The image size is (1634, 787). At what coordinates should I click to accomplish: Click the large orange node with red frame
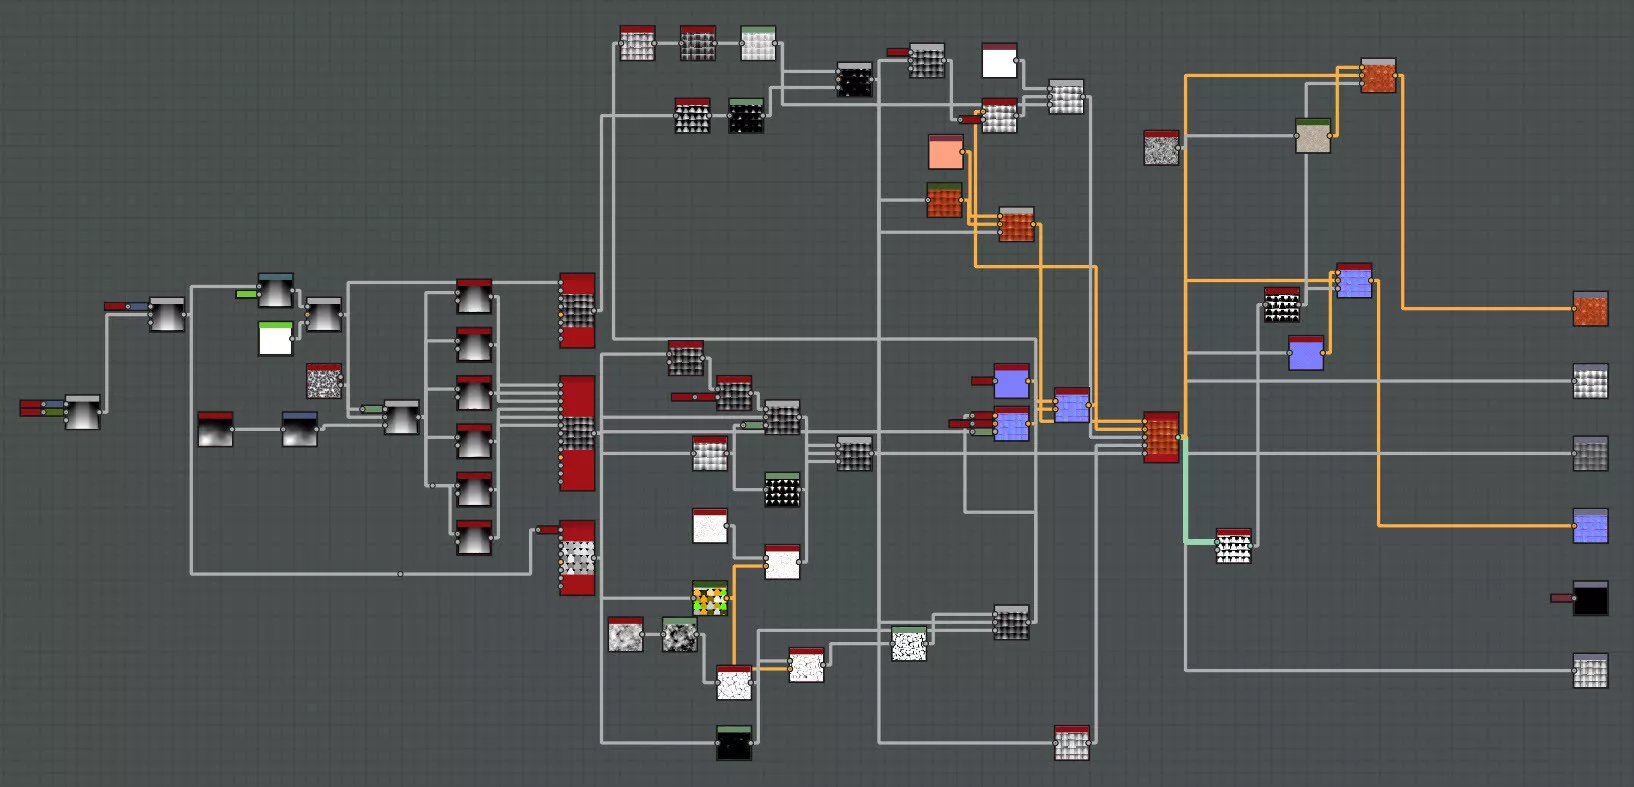tap(1161, 437)
